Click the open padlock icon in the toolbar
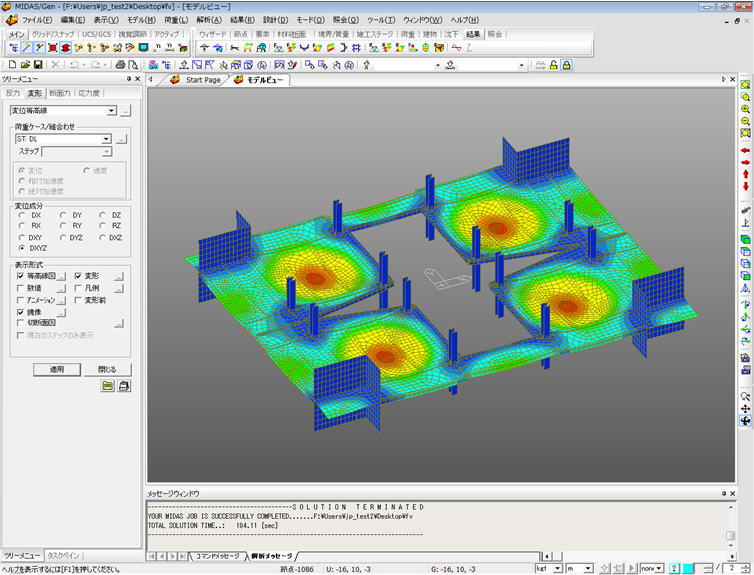The image size is (754, 575). [553, 65]
